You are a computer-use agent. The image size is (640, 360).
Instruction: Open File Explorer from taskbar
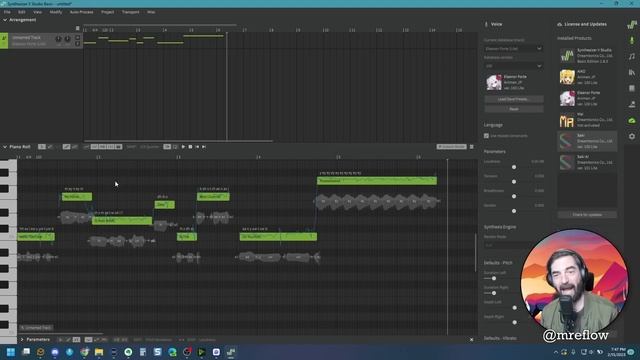(x=99, y=352)
